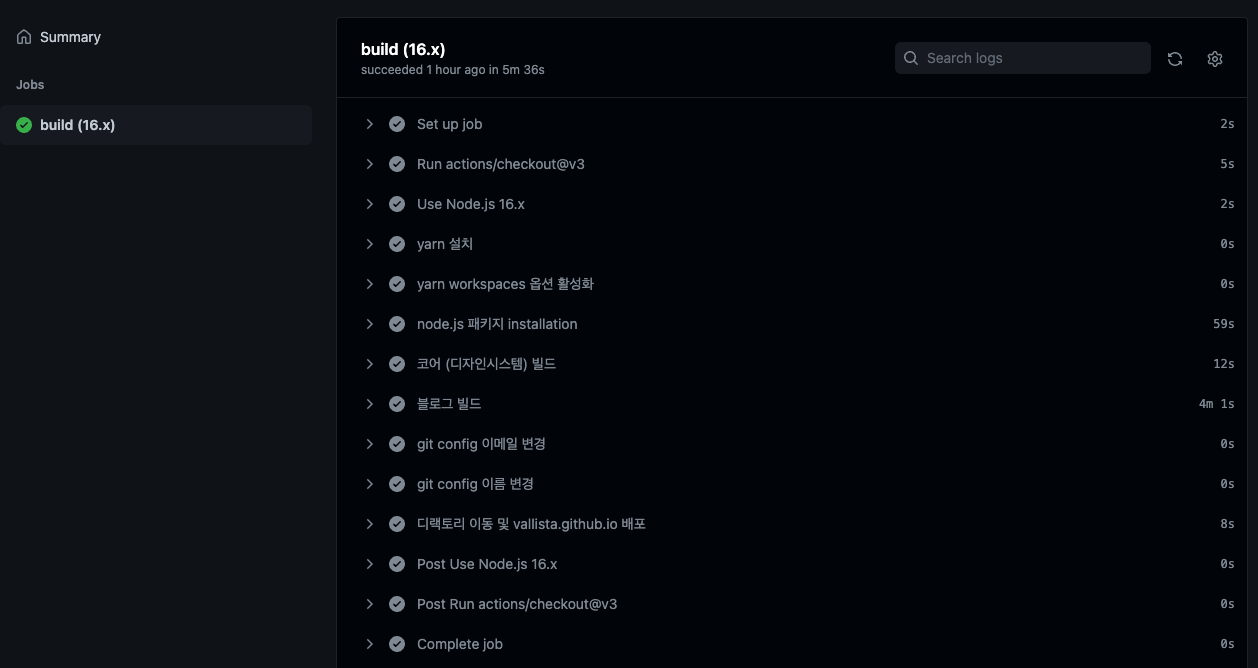1258x668 pixels.
Task: Click the Post Run actions/checkout@v3 step label
Action: tap(516, 604)
